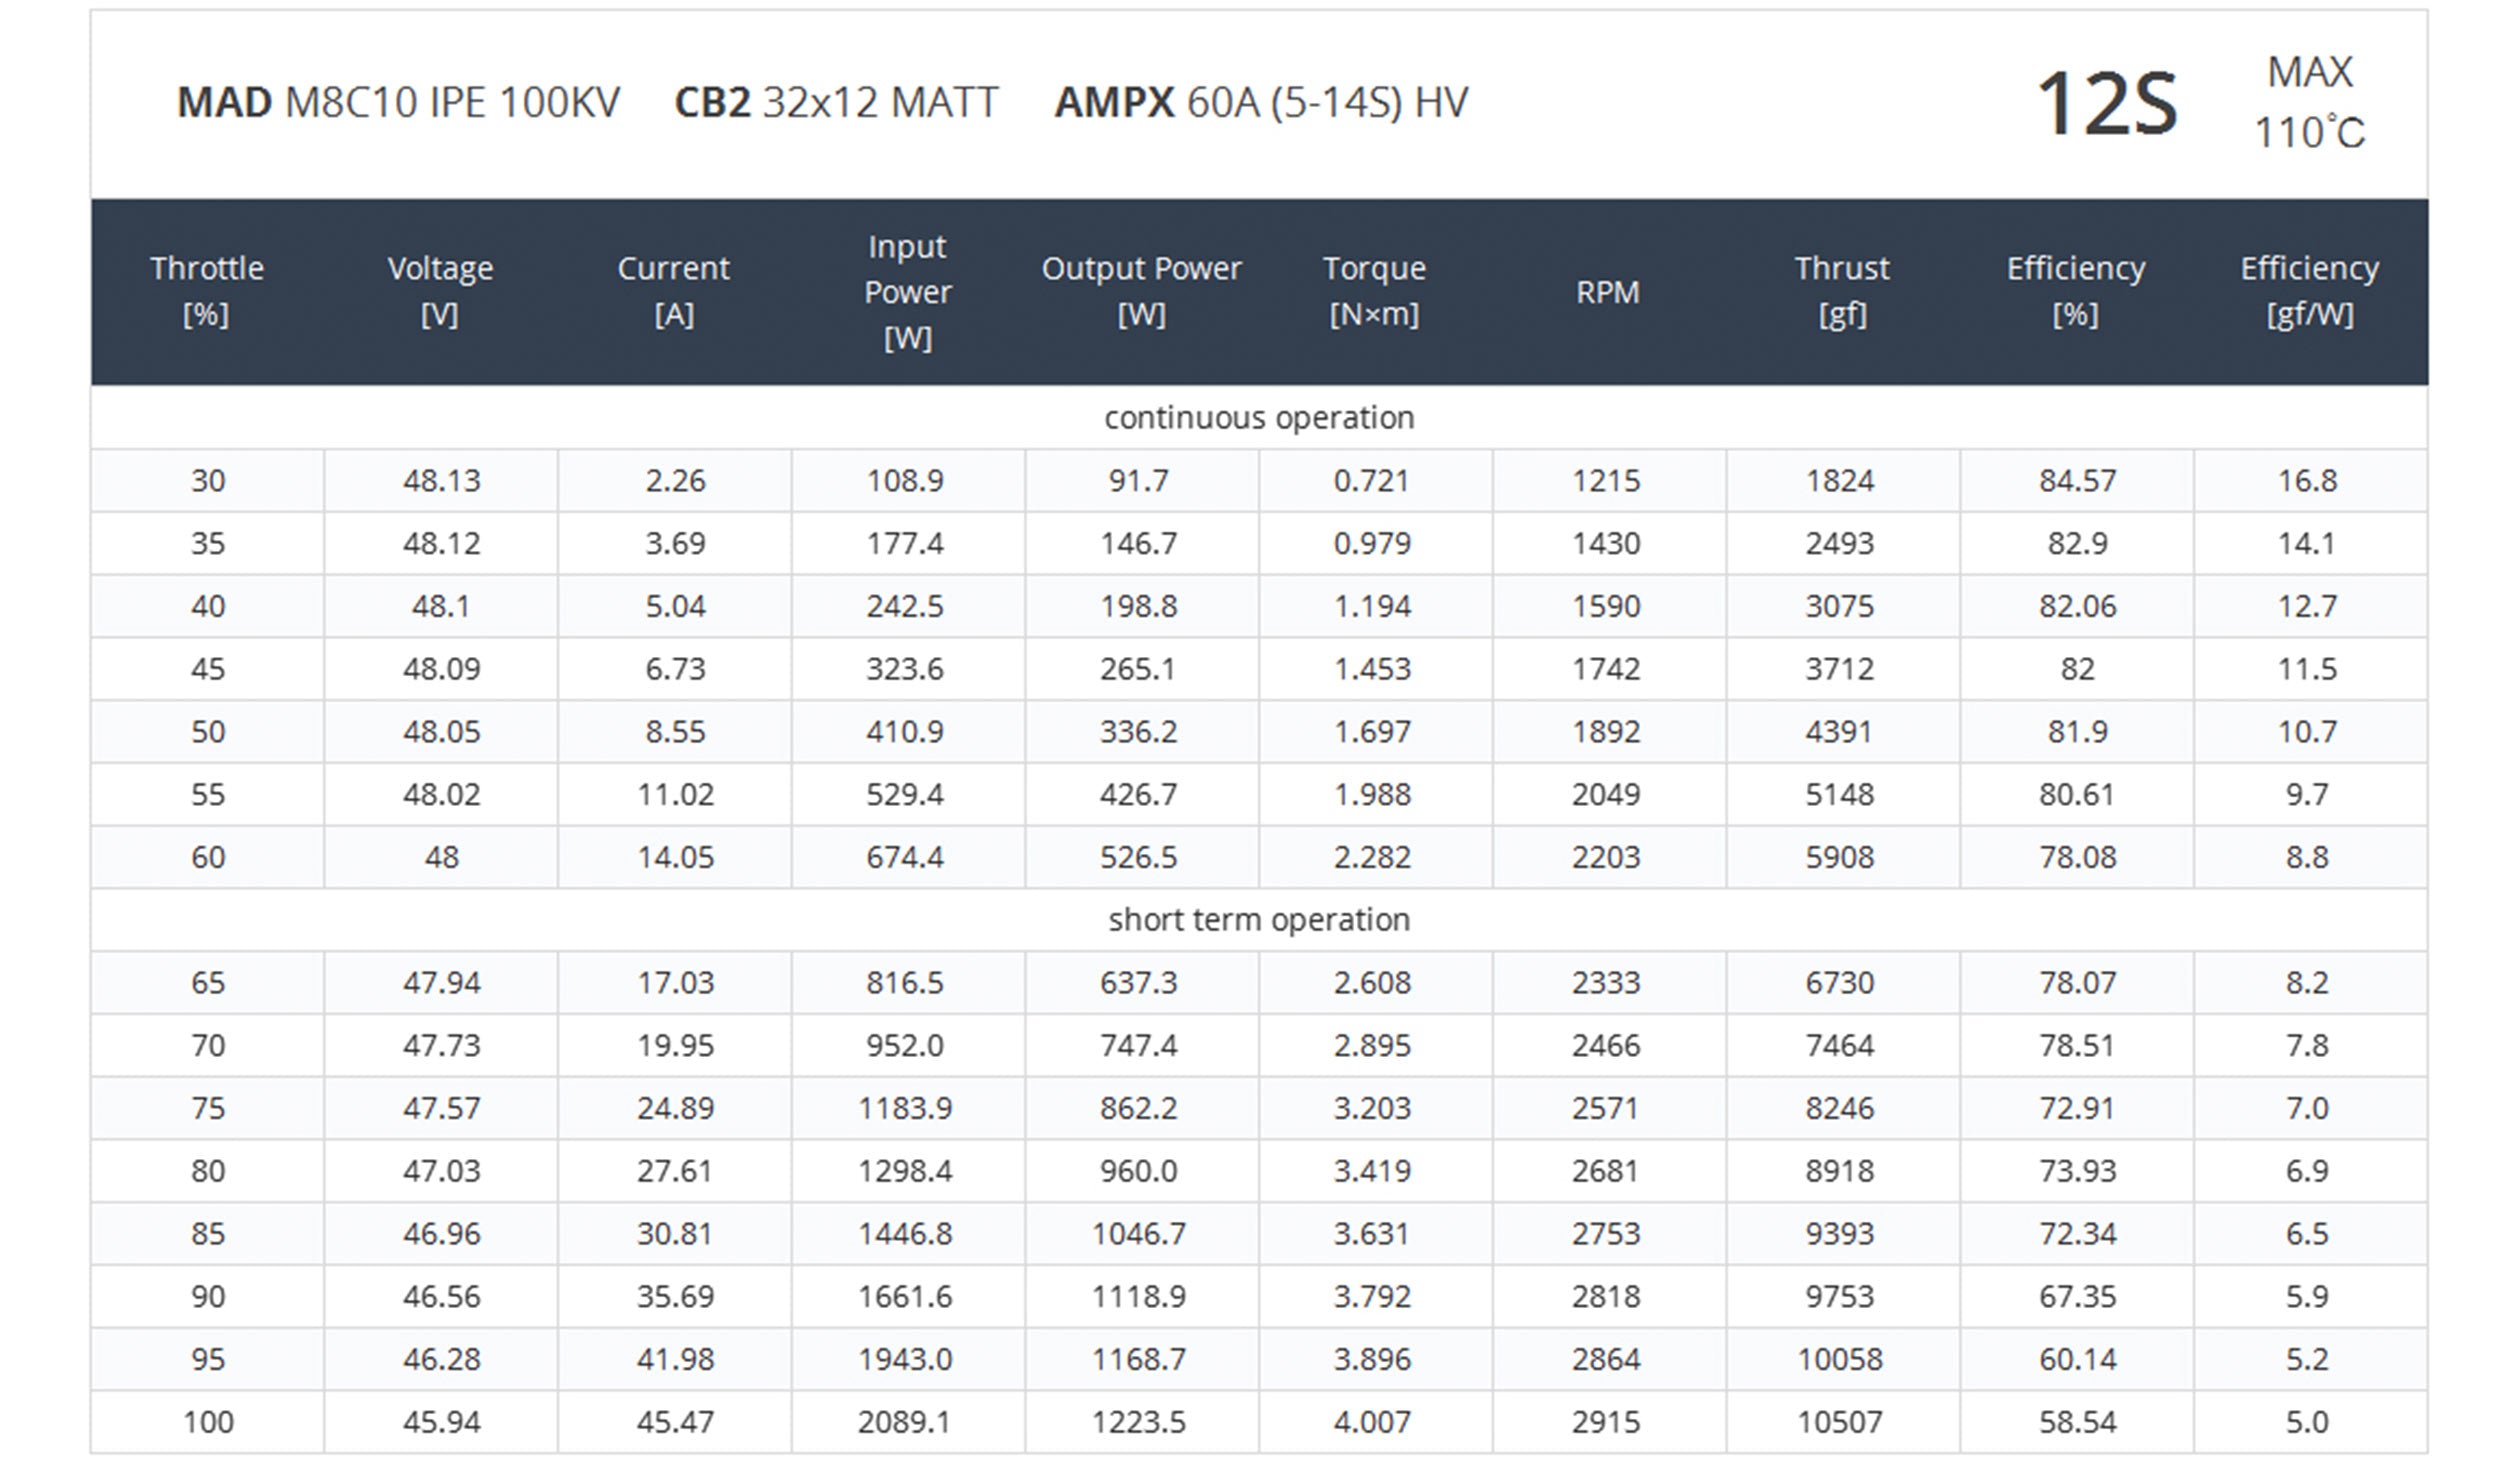Click the Torque [N×m] column header

pos(1374,291)
